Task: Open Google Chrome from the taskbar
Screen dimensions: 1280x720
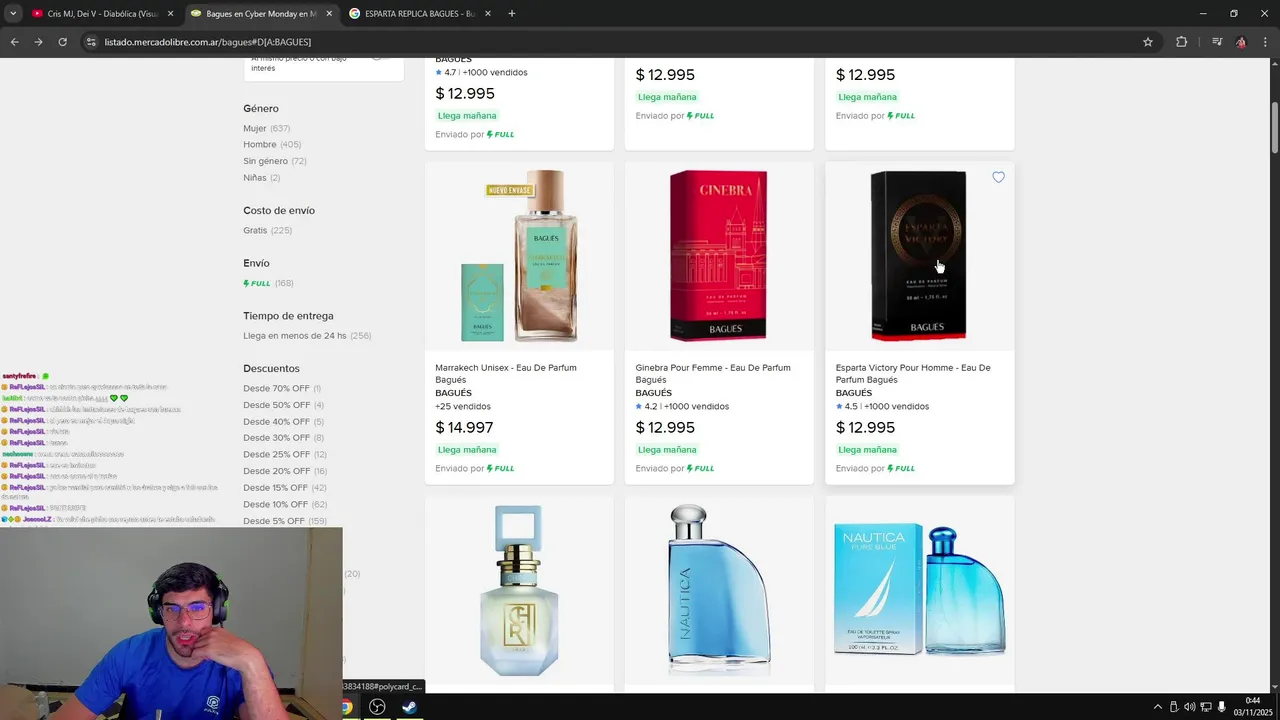Action: (x=346, y=707)
